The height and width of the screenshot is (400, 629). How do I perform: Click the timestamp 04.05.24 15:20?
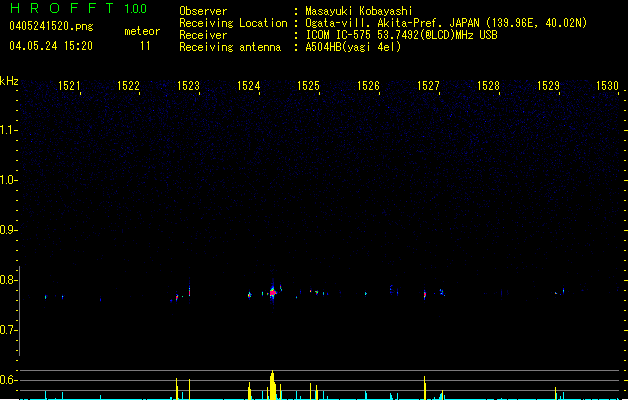tap(51, 46)
